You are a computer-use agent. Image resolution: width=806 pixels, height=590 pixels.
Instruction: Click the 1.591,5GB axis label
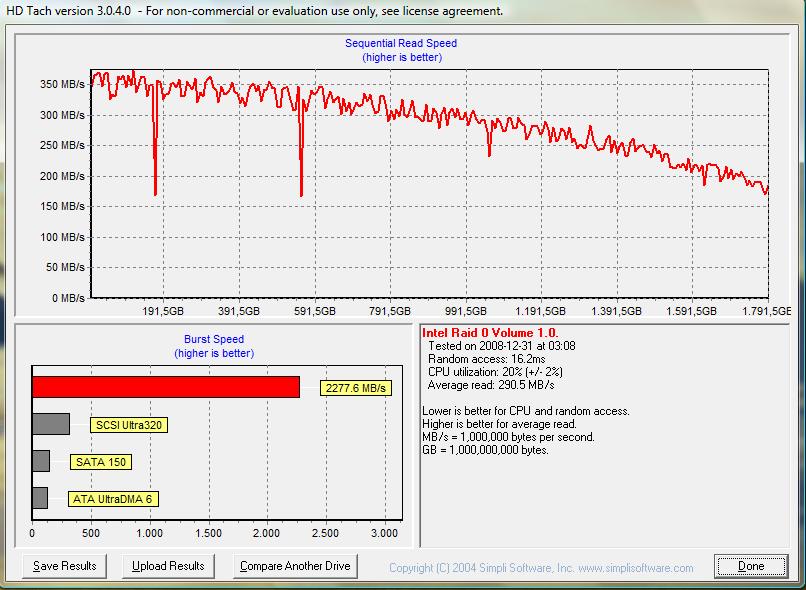coord(691,311)
